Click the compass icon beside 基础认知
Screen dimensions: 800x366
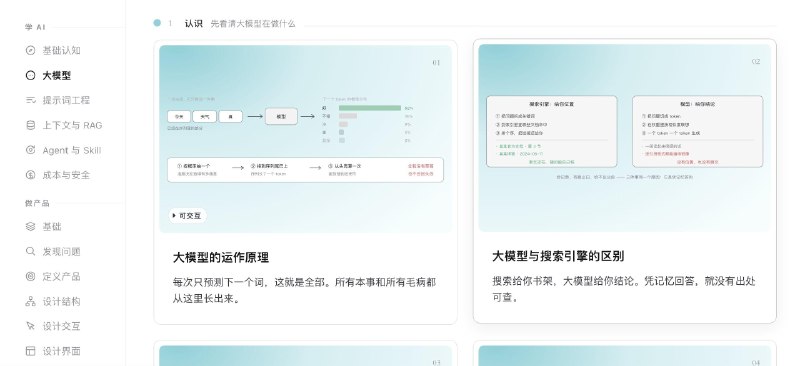pyautogui.click(x=31, y=50)
